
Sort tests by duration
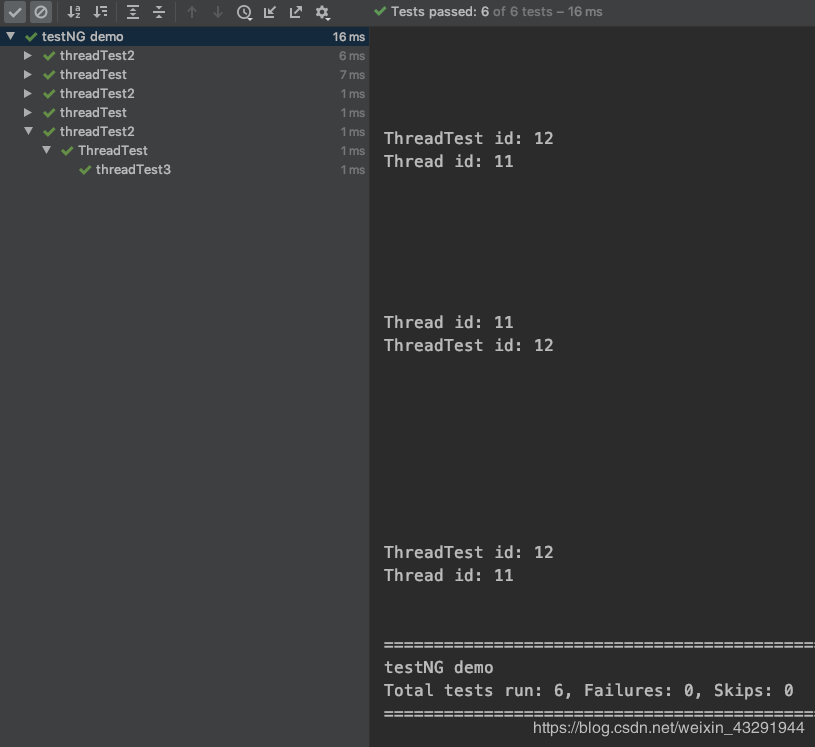[100, 12]
